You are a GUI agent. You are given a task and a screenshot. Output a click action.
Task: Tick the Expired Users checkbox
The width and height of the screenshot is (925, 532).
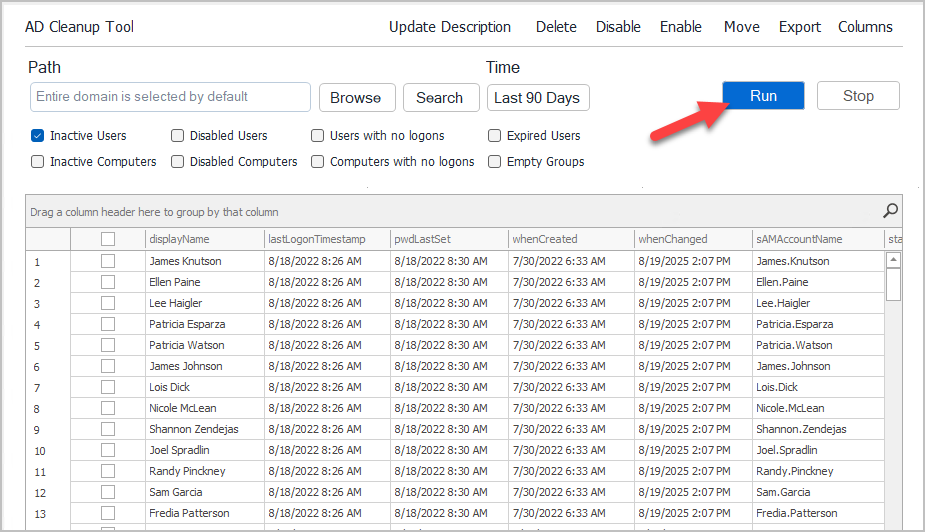[494, 136]
